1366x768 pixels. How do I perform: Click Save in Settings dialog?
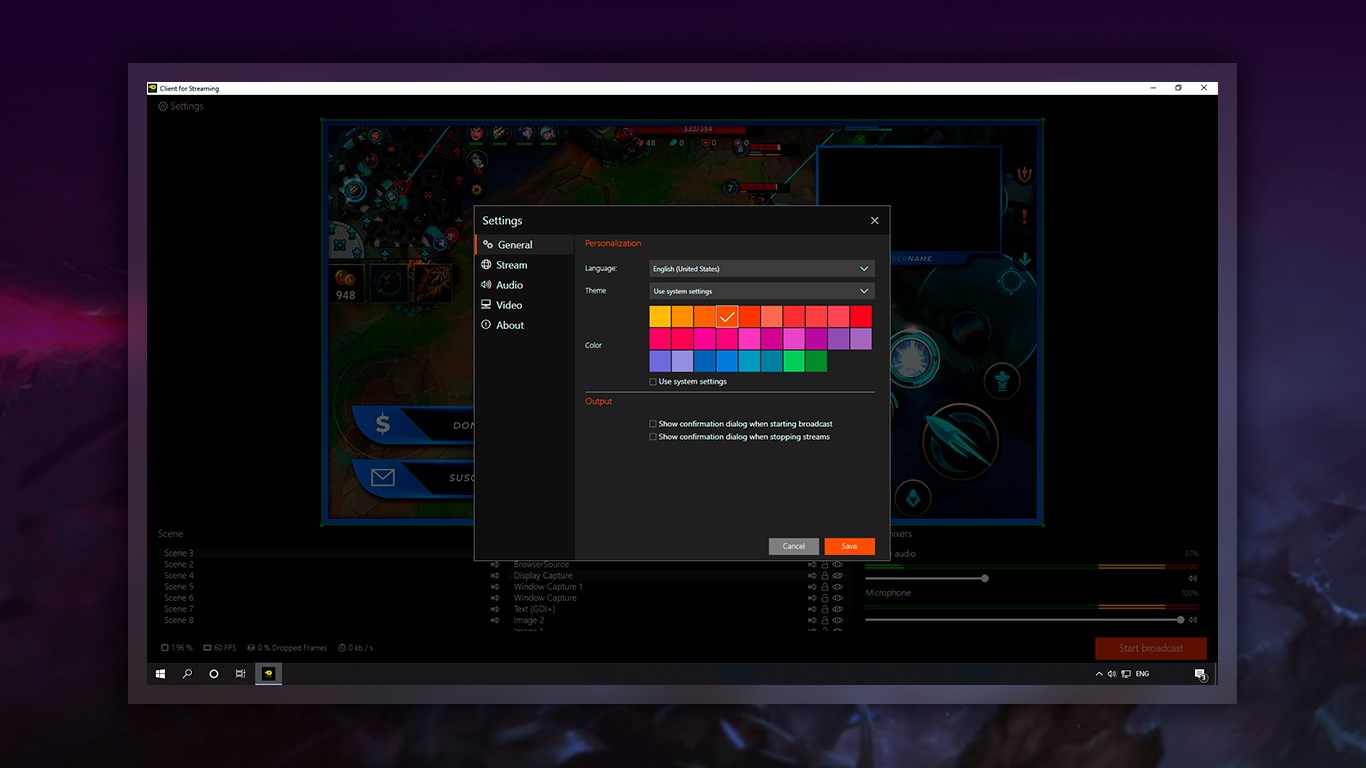pyautogui.click(x=850, y=546)
